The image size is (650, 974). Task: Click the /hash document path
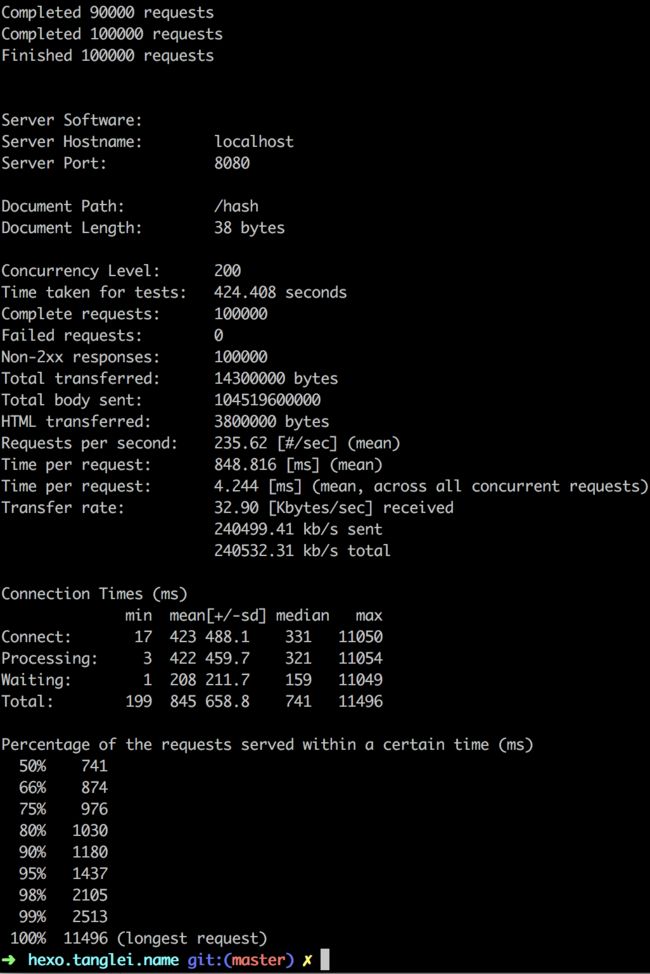[236, 206]
